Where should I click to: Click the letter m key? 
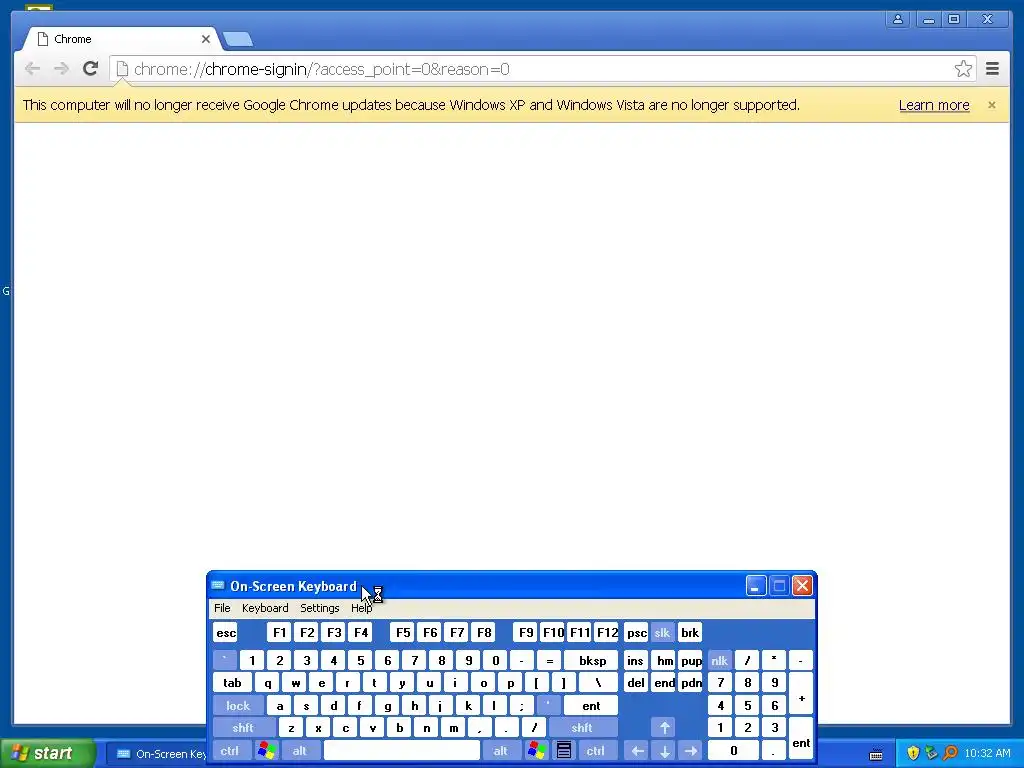point(453,728)
